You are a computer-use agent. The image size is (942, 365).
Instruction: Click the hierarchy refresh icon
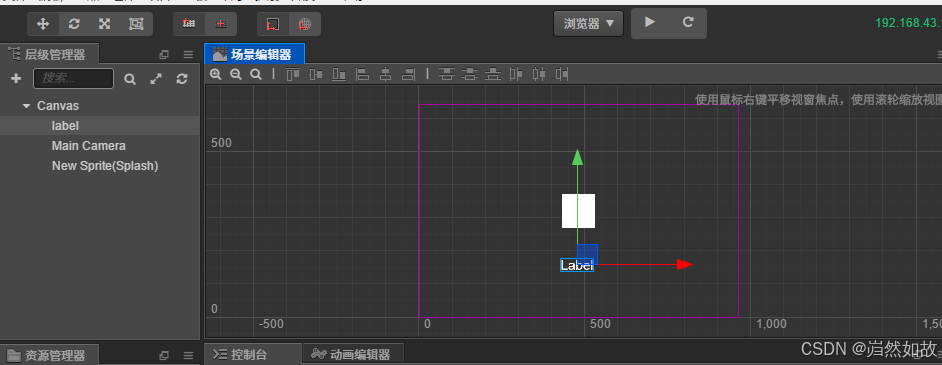point(182,79)
